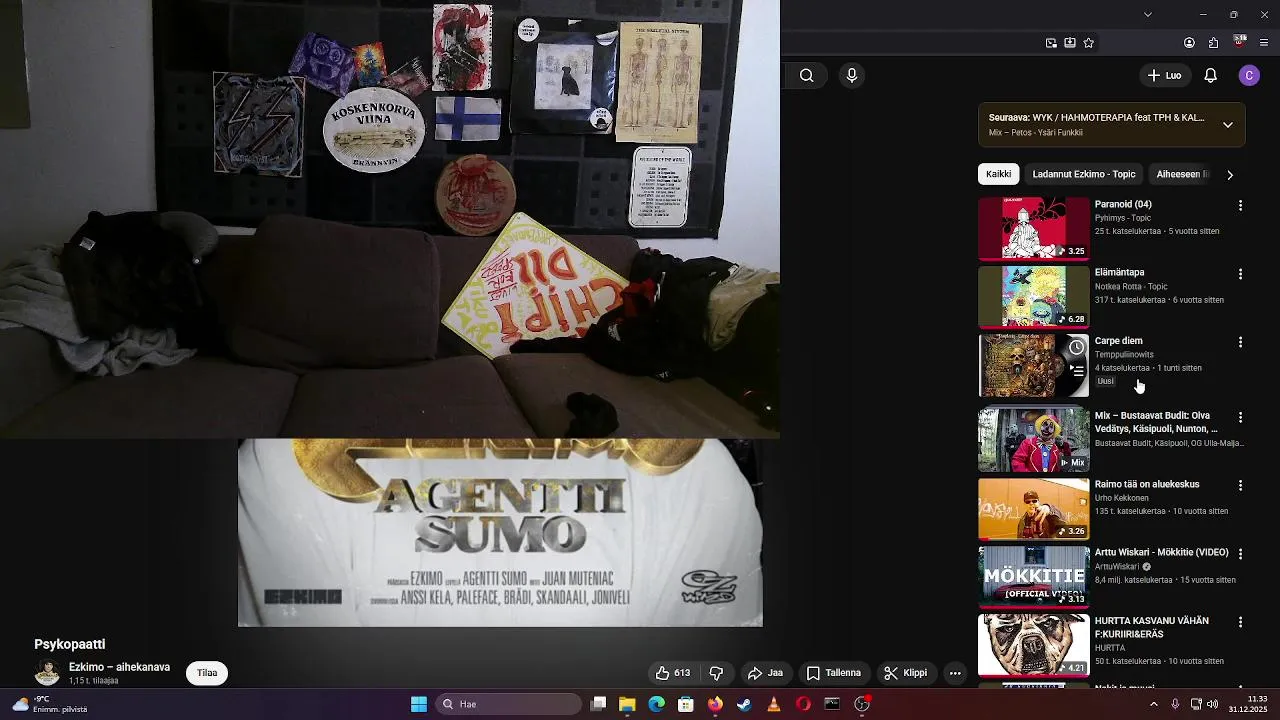This screenshot has width=1280, height=720.
Task: Show hidden system tray icons chevron
Action: 1154,704
